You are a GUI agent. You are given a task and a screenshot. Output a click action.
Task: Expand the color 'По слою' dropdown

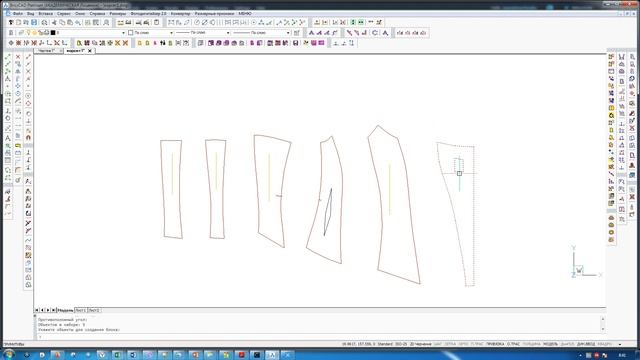coord(171,33)
